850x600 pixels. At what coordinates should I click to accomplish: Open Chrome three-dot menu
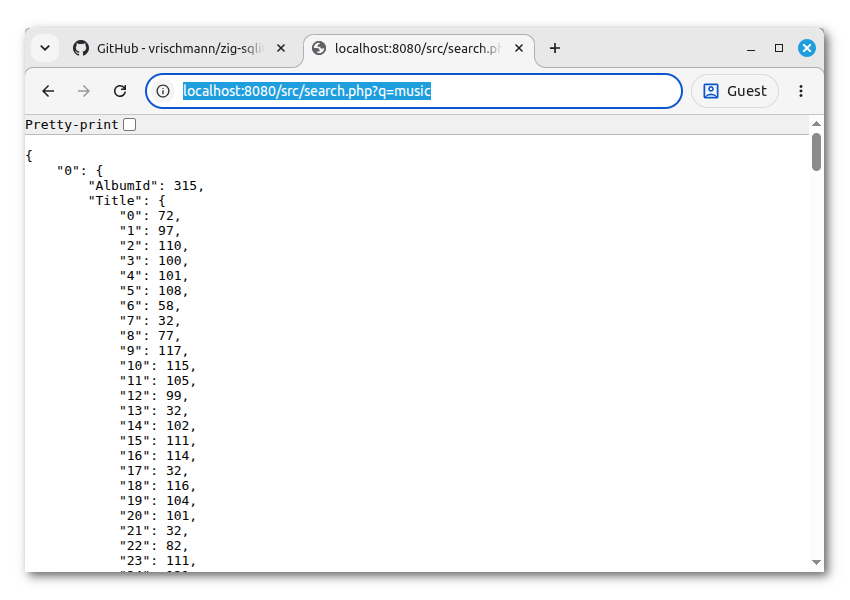tap(801, 91)
